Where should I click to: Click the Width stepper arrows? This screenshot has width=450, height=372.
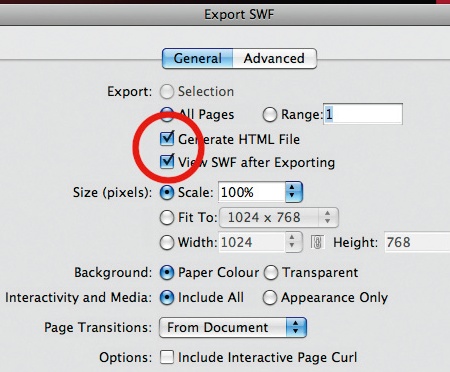tap(293, 242)
